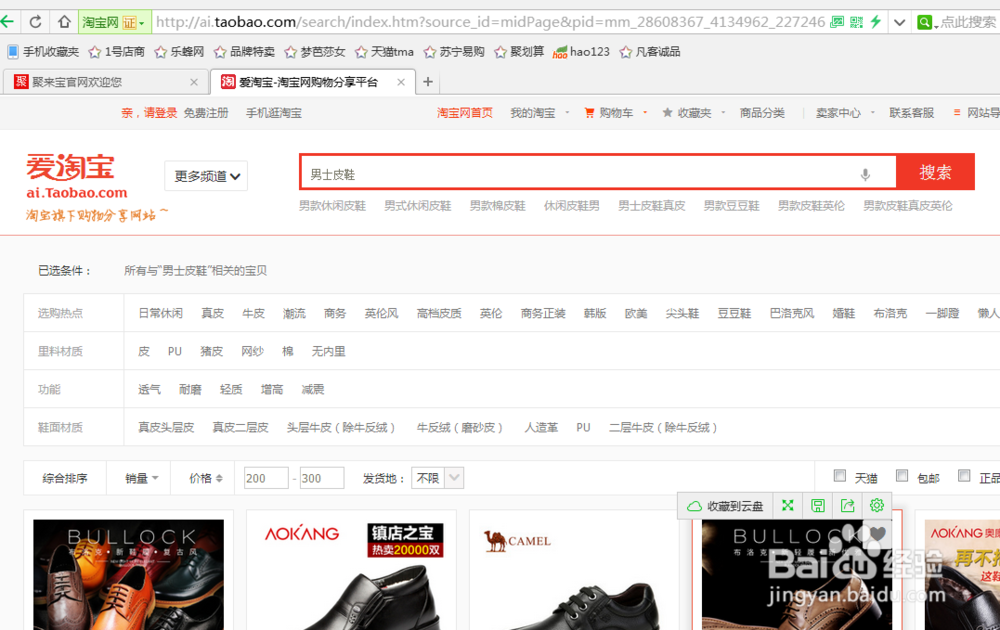Screen dimensions: 1000x630
Task: Click the microphone icon in the search box
Action: pyautogui.click(x=864, y=172)
